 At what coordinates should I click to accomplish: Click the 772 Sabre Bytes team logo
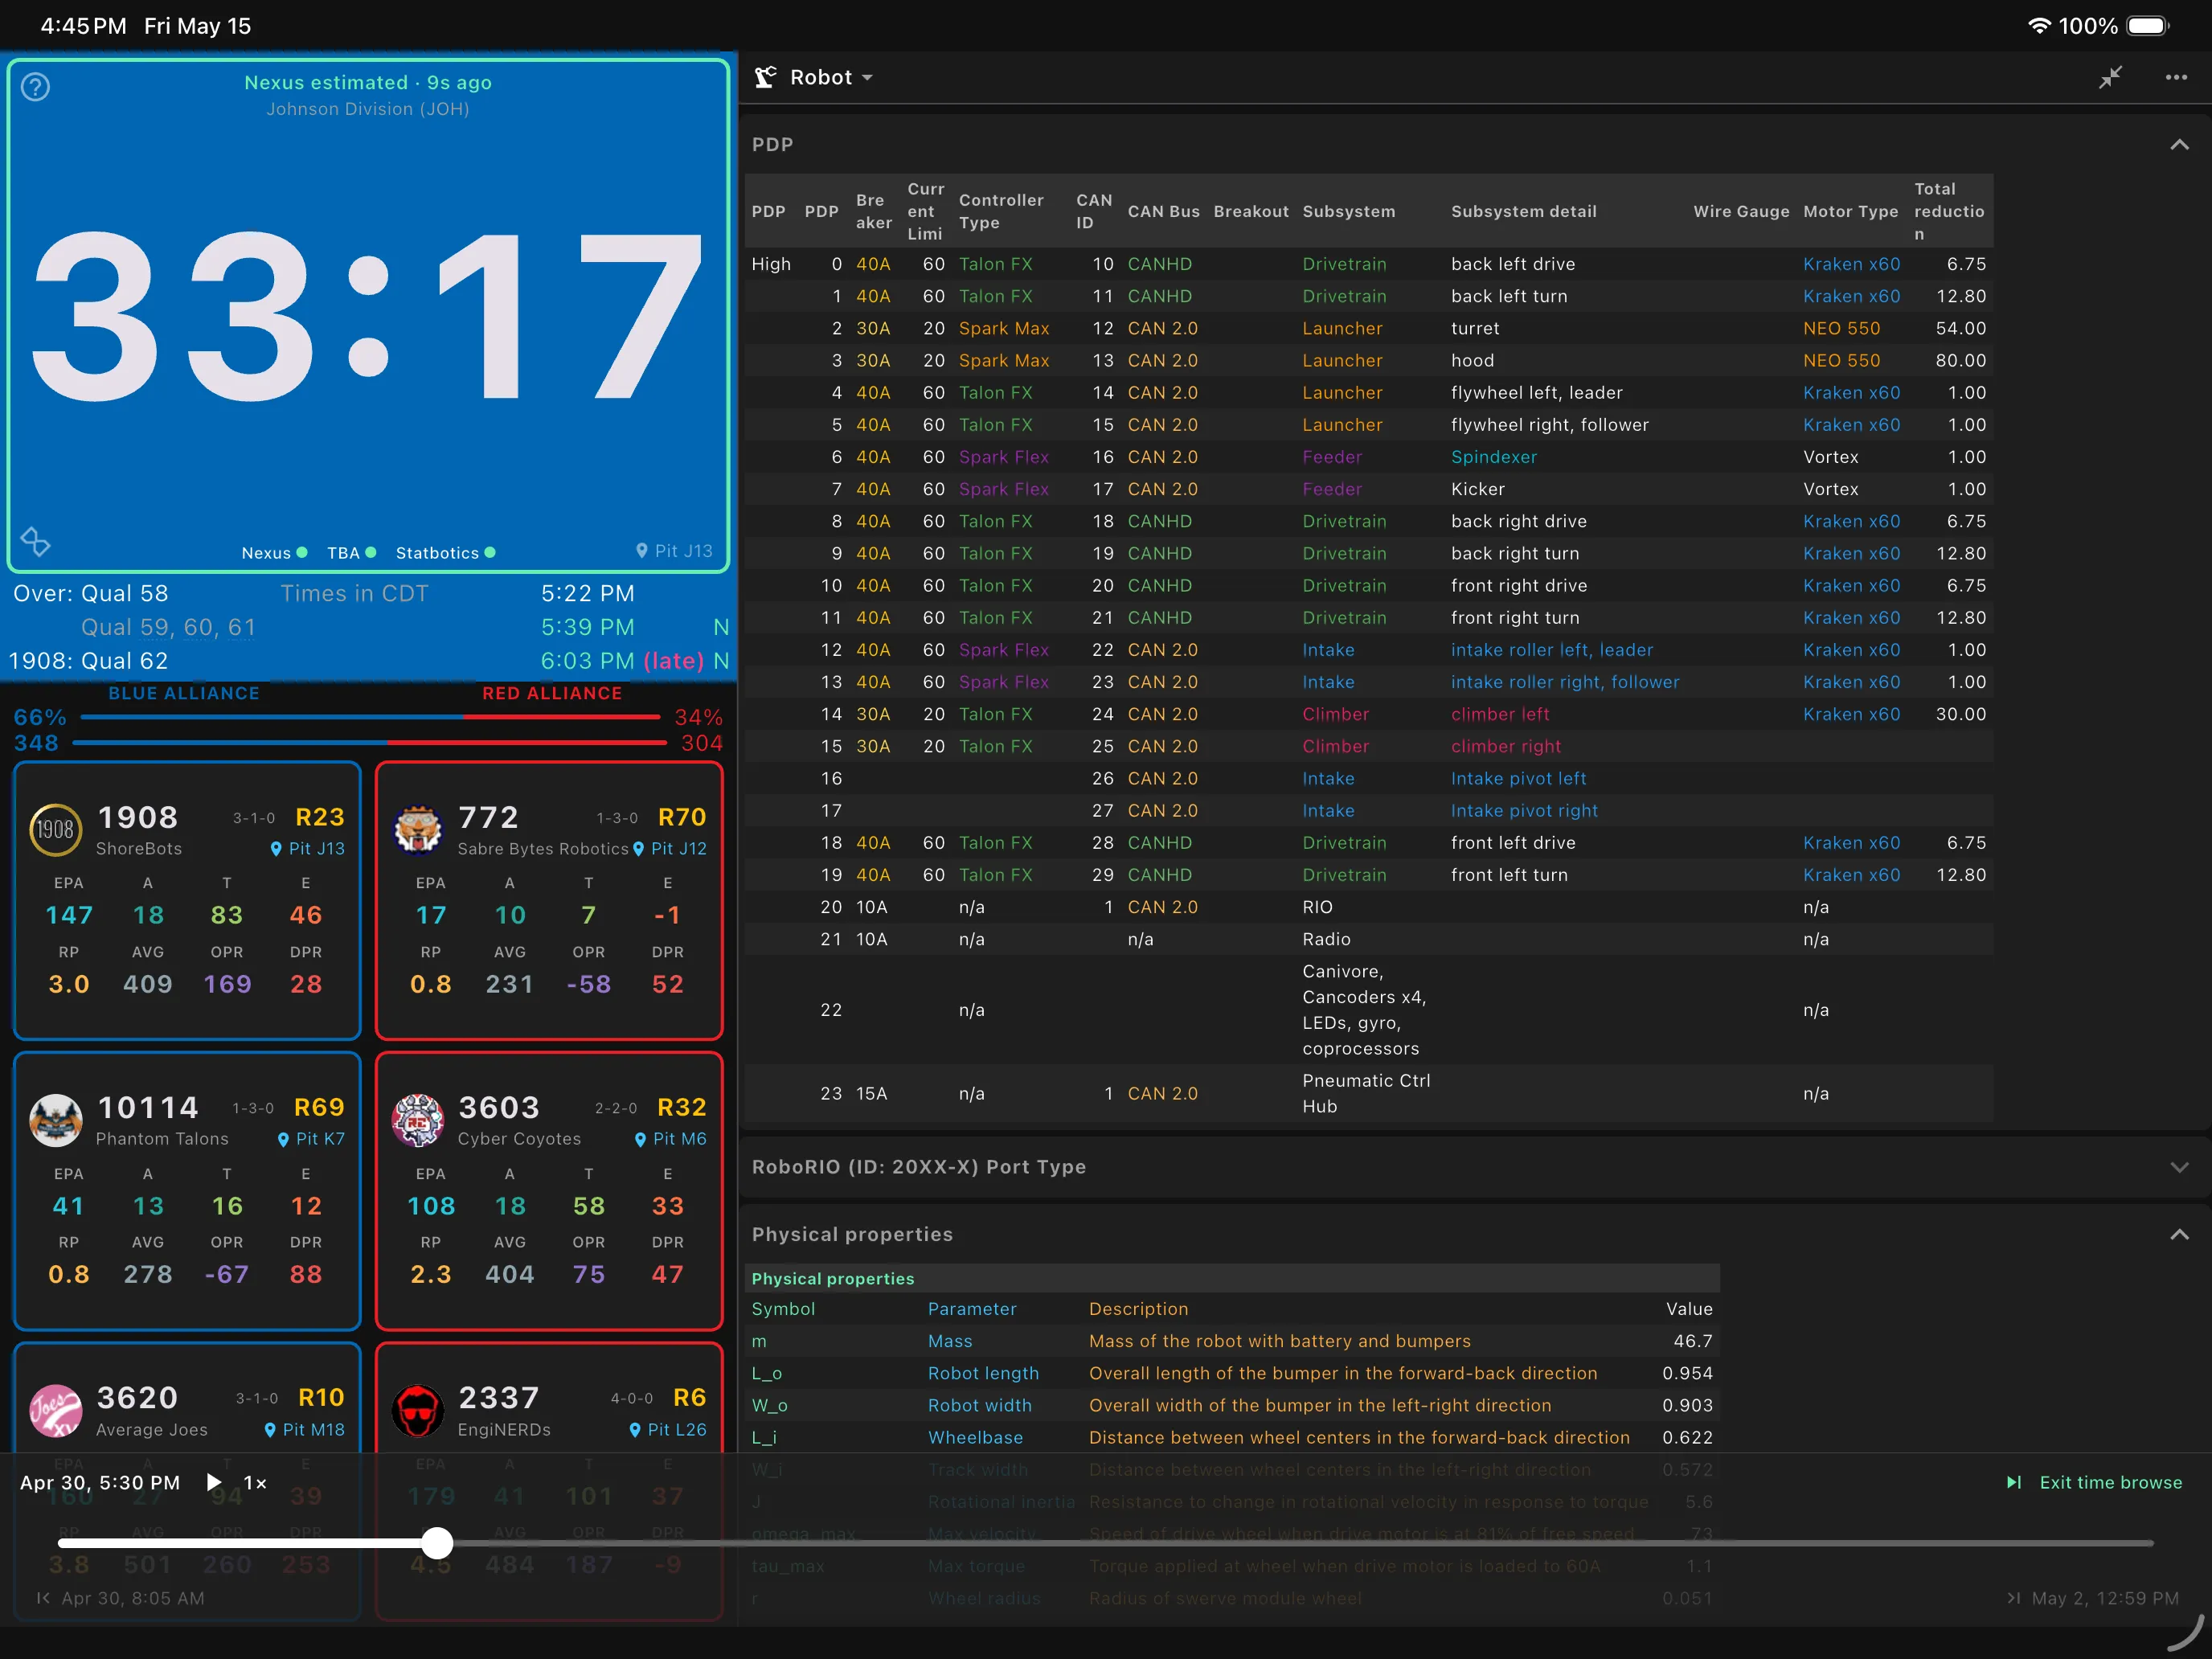(417, 830)
